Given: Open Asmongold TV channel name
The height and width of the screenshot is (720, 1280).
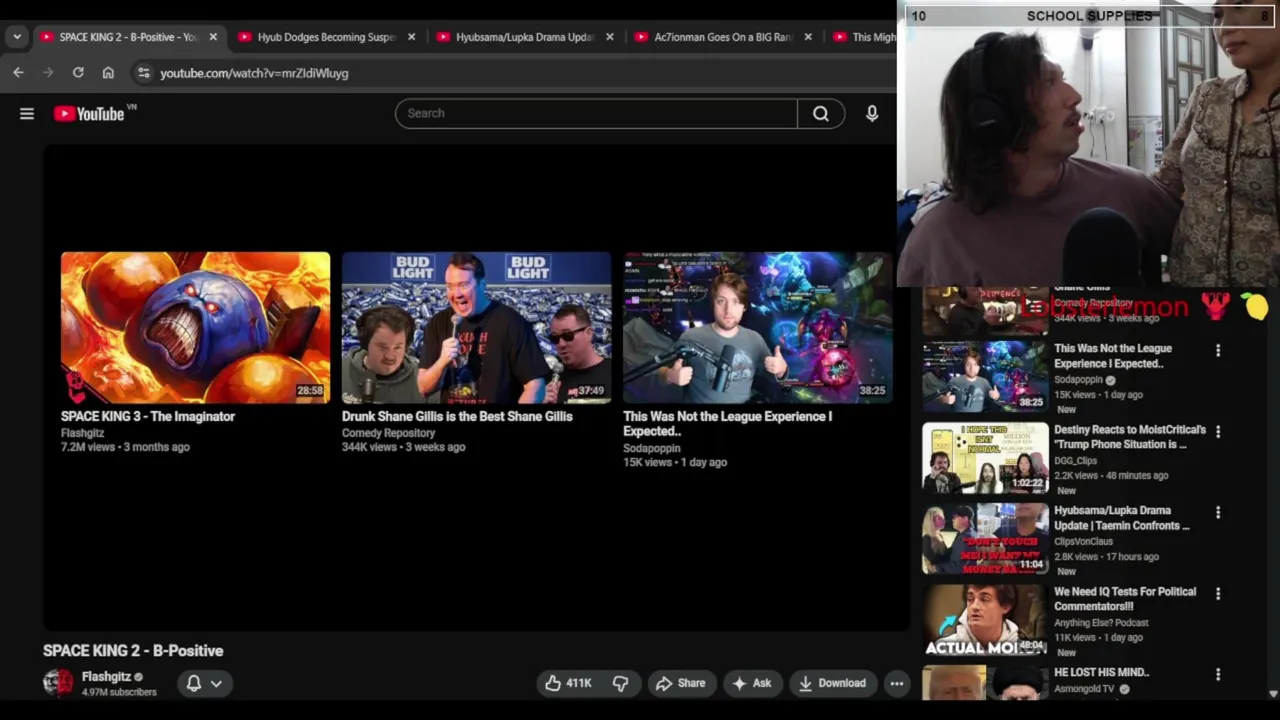Looking at the screenshot, I should (1084, 689).
